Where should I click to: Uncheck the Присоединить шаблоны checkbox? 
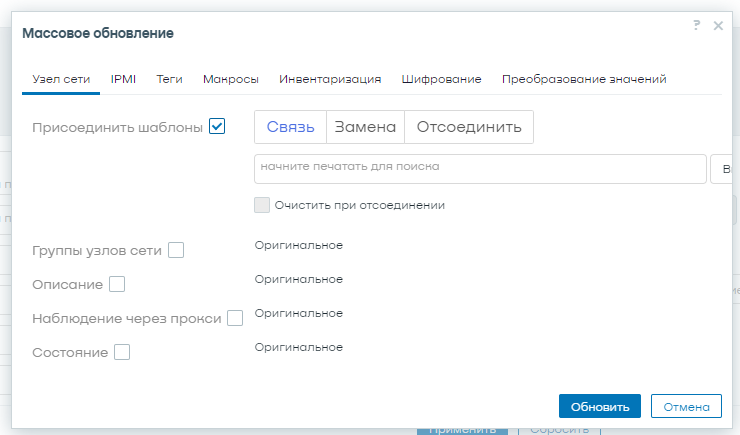tap(217, 126)
